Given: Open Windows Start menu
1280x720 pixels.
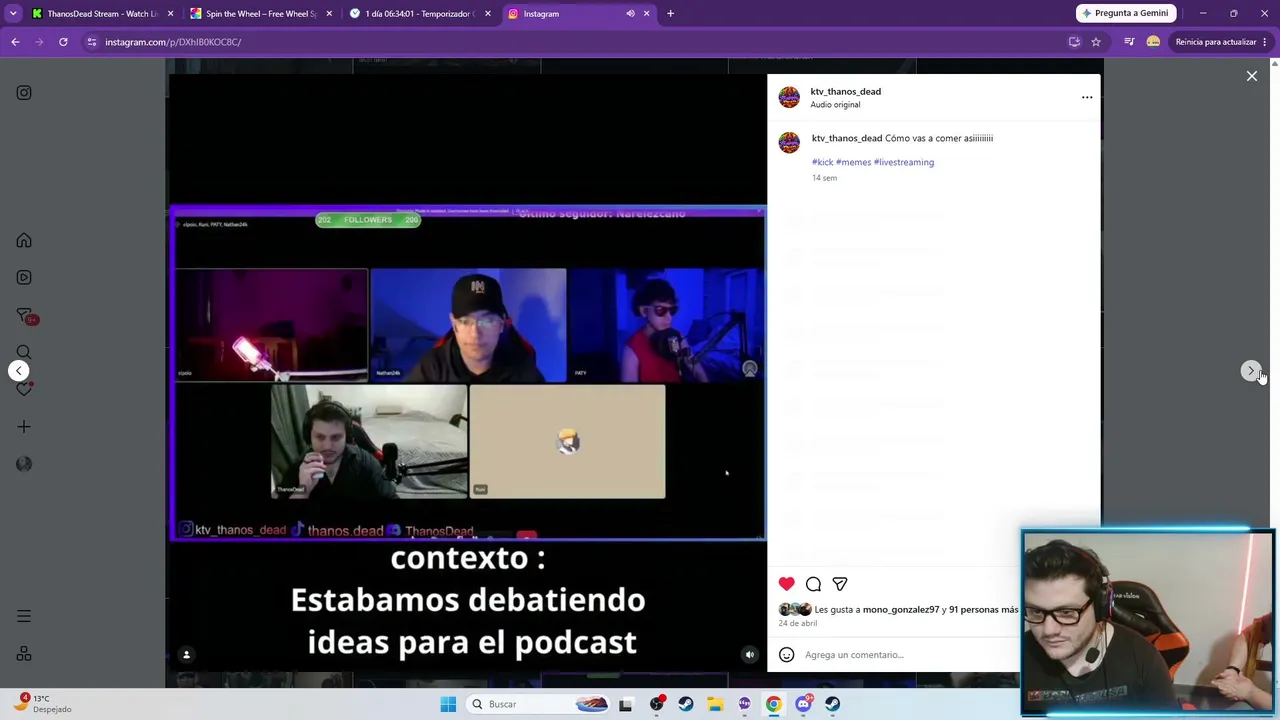Looking at the screenshot, I should (x=448, y=704).
